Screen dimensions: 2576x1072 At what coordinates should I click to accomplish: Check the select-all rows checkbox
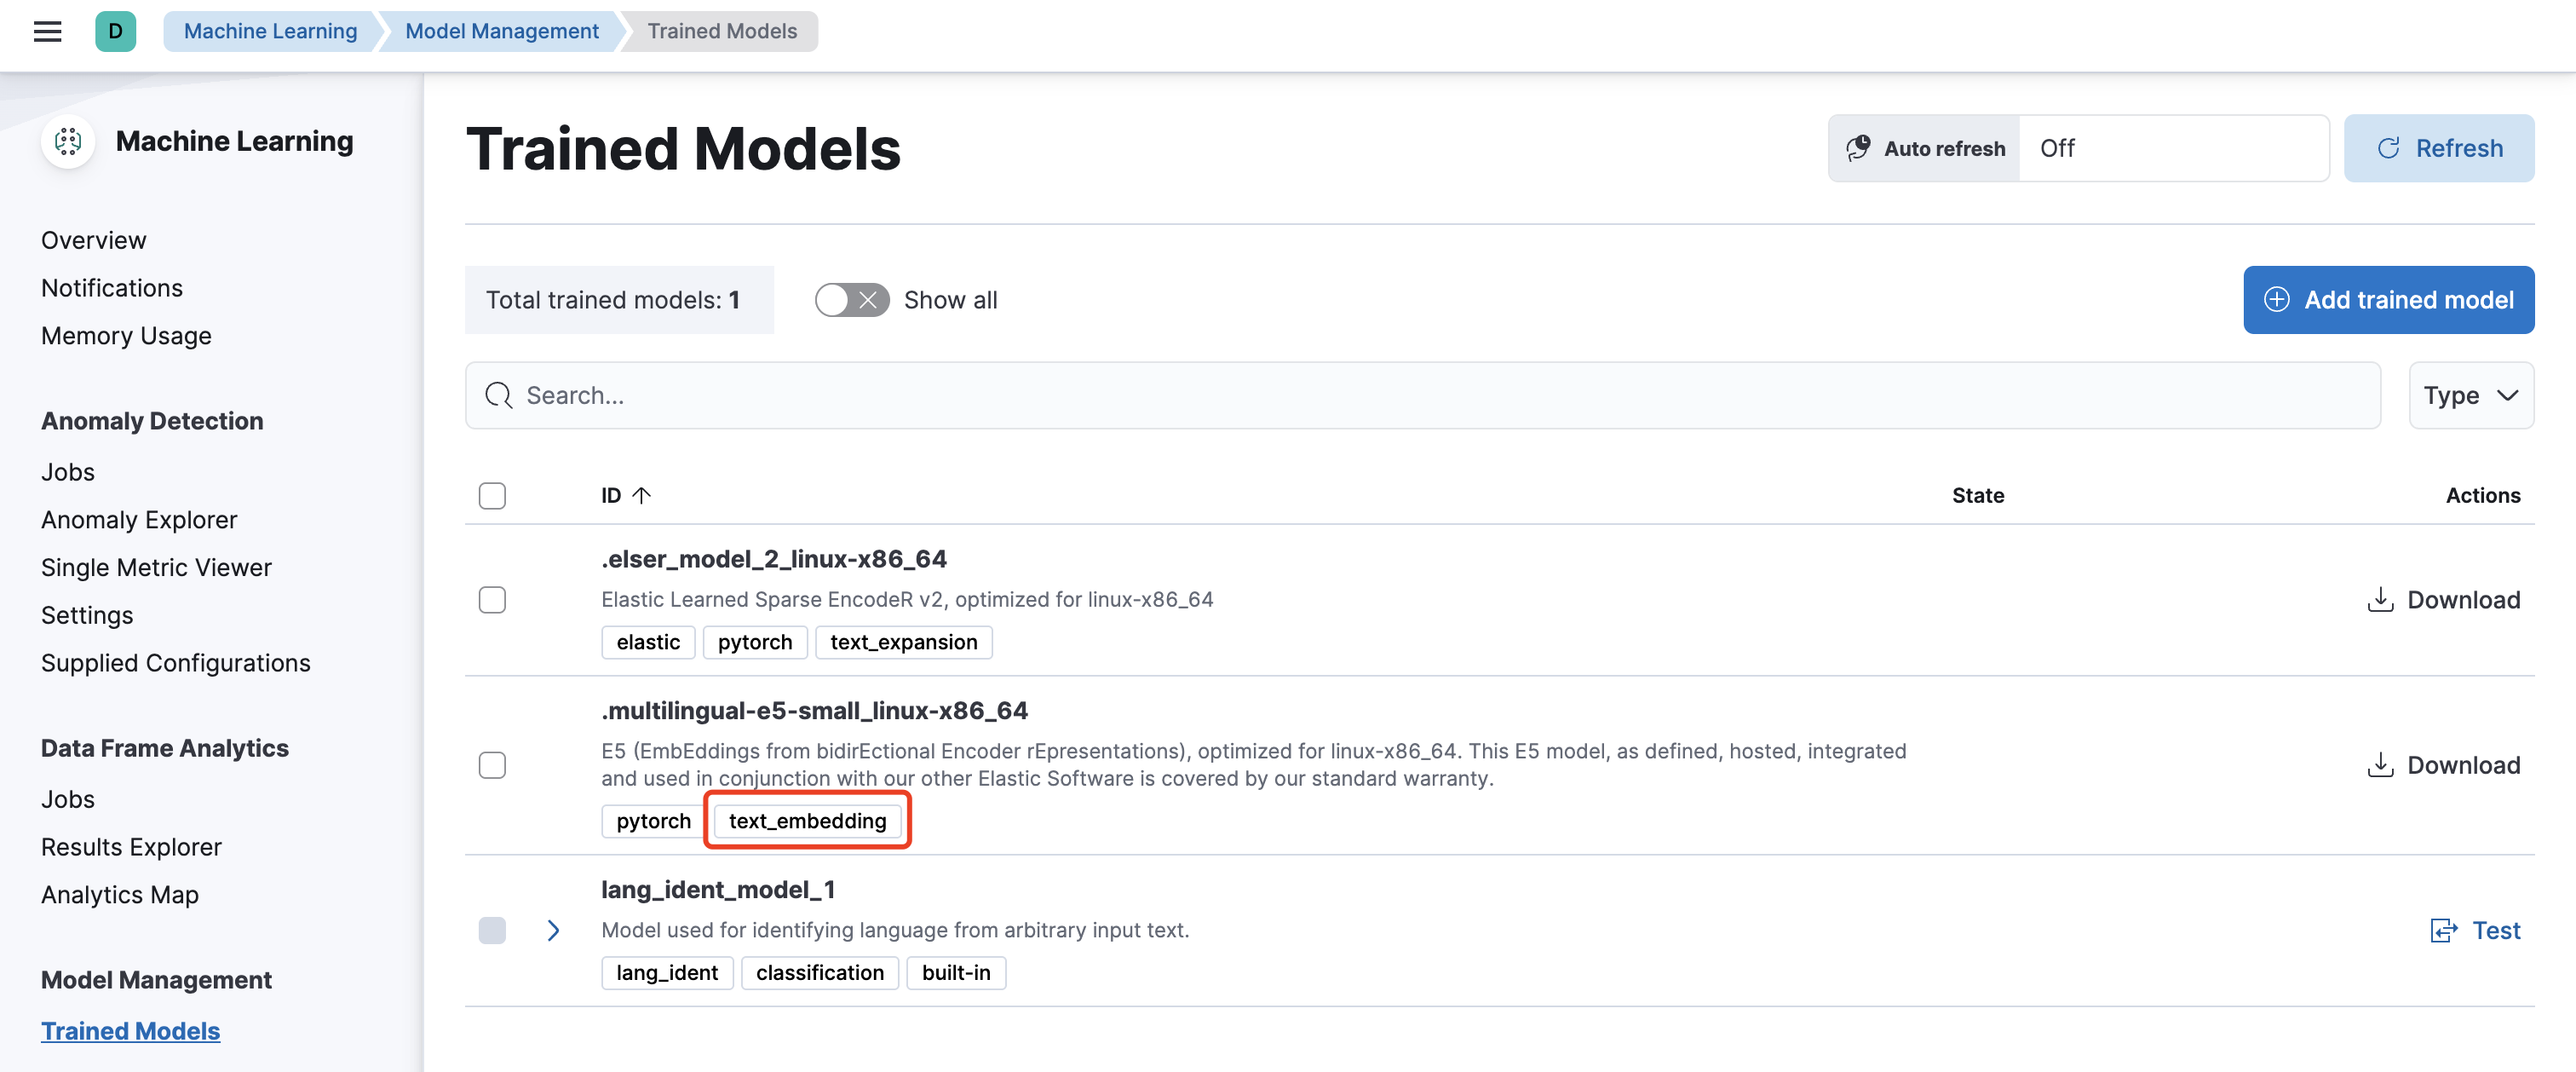tap(492, 496)
